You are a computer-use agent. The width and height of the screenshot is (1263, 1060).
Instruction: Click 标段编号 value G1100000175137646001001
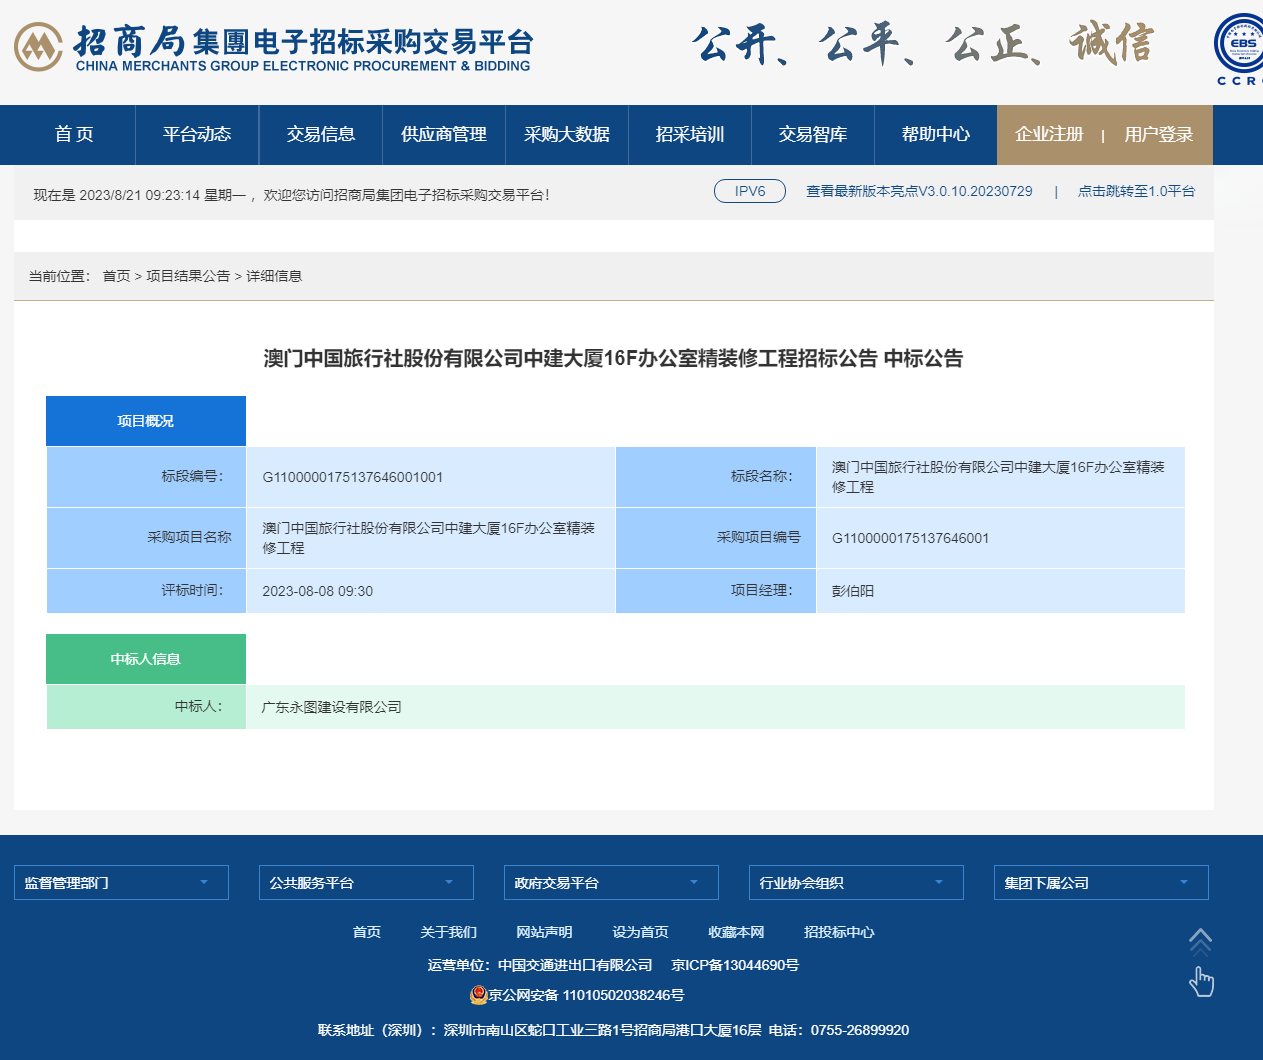pyautogui.click(x=352, y=477)
